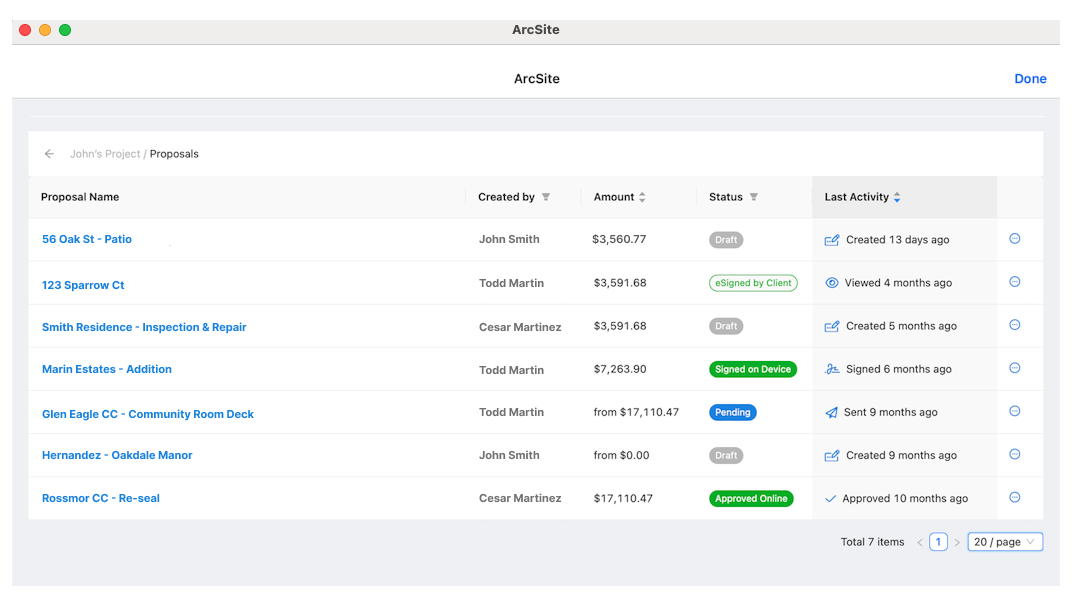Image resolution: width=1072 pixels, height=606 pixels.
Task: Click the Created by column header label
Action: coord(506,197)
